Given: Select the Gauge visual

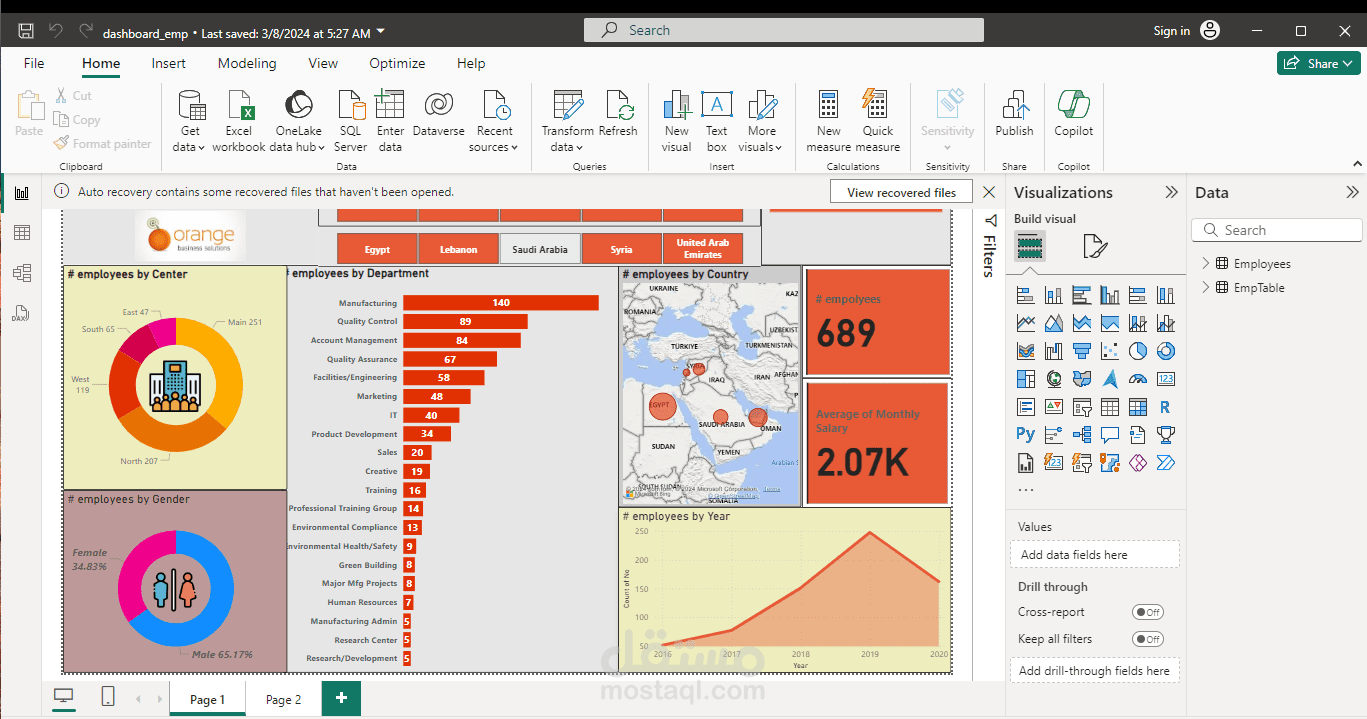Looking at the screenshot, I should 1137,379.
